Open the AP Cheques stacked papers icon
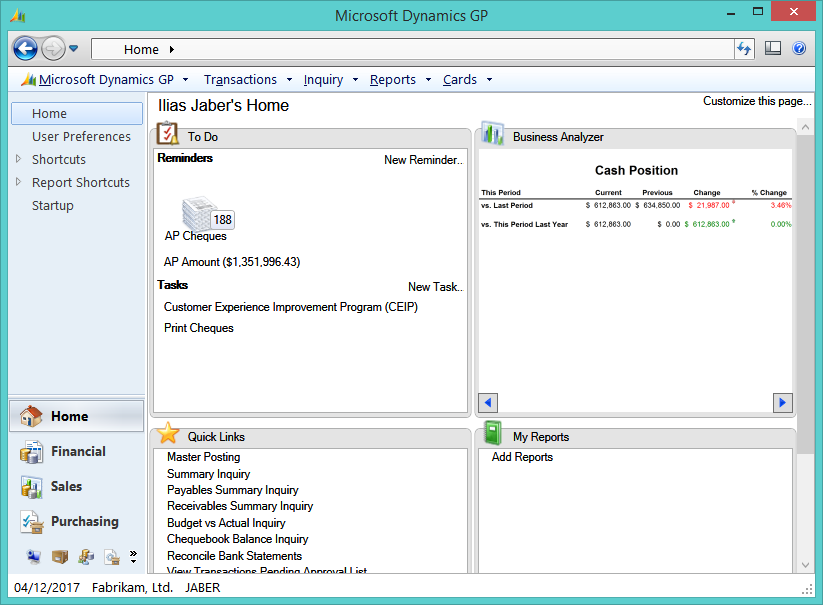Screen dimensions: 823x605 pyautogui.click(x=200, y=213)
